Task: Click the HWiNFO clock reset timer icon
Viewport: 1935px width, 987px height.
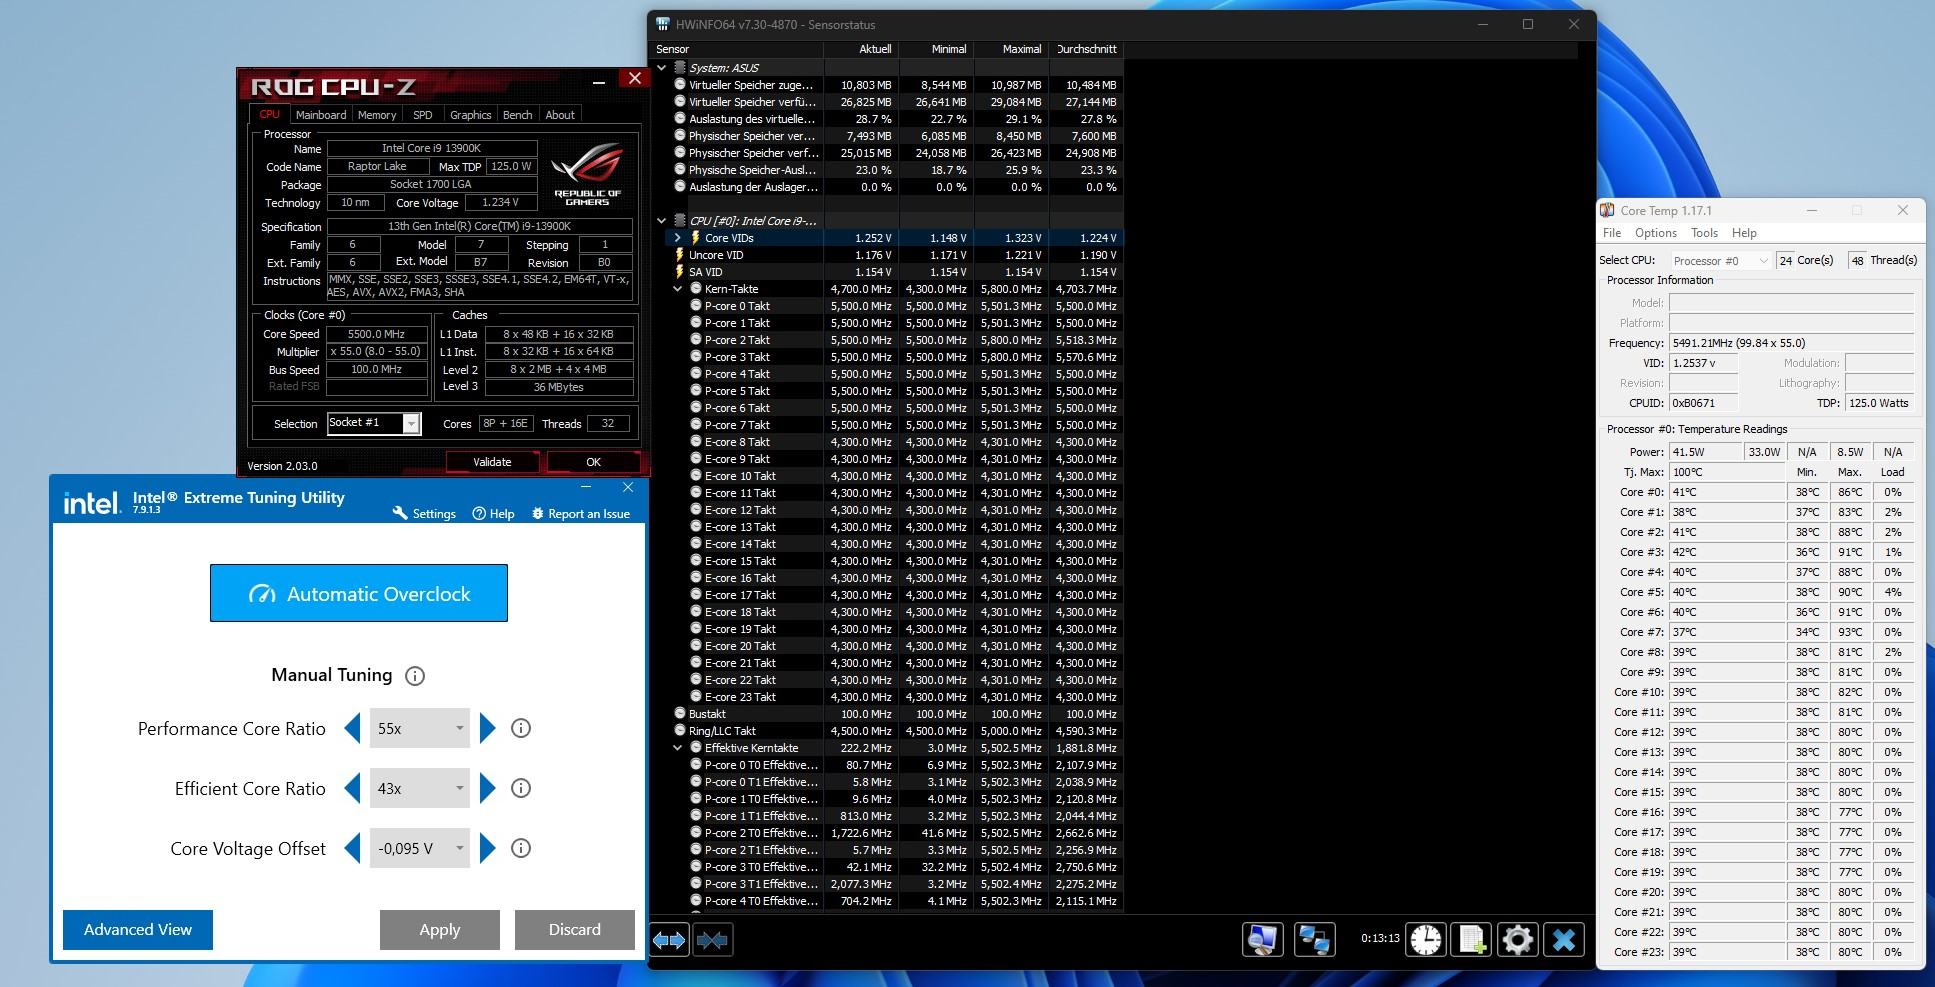Action: click(1426, 940)
